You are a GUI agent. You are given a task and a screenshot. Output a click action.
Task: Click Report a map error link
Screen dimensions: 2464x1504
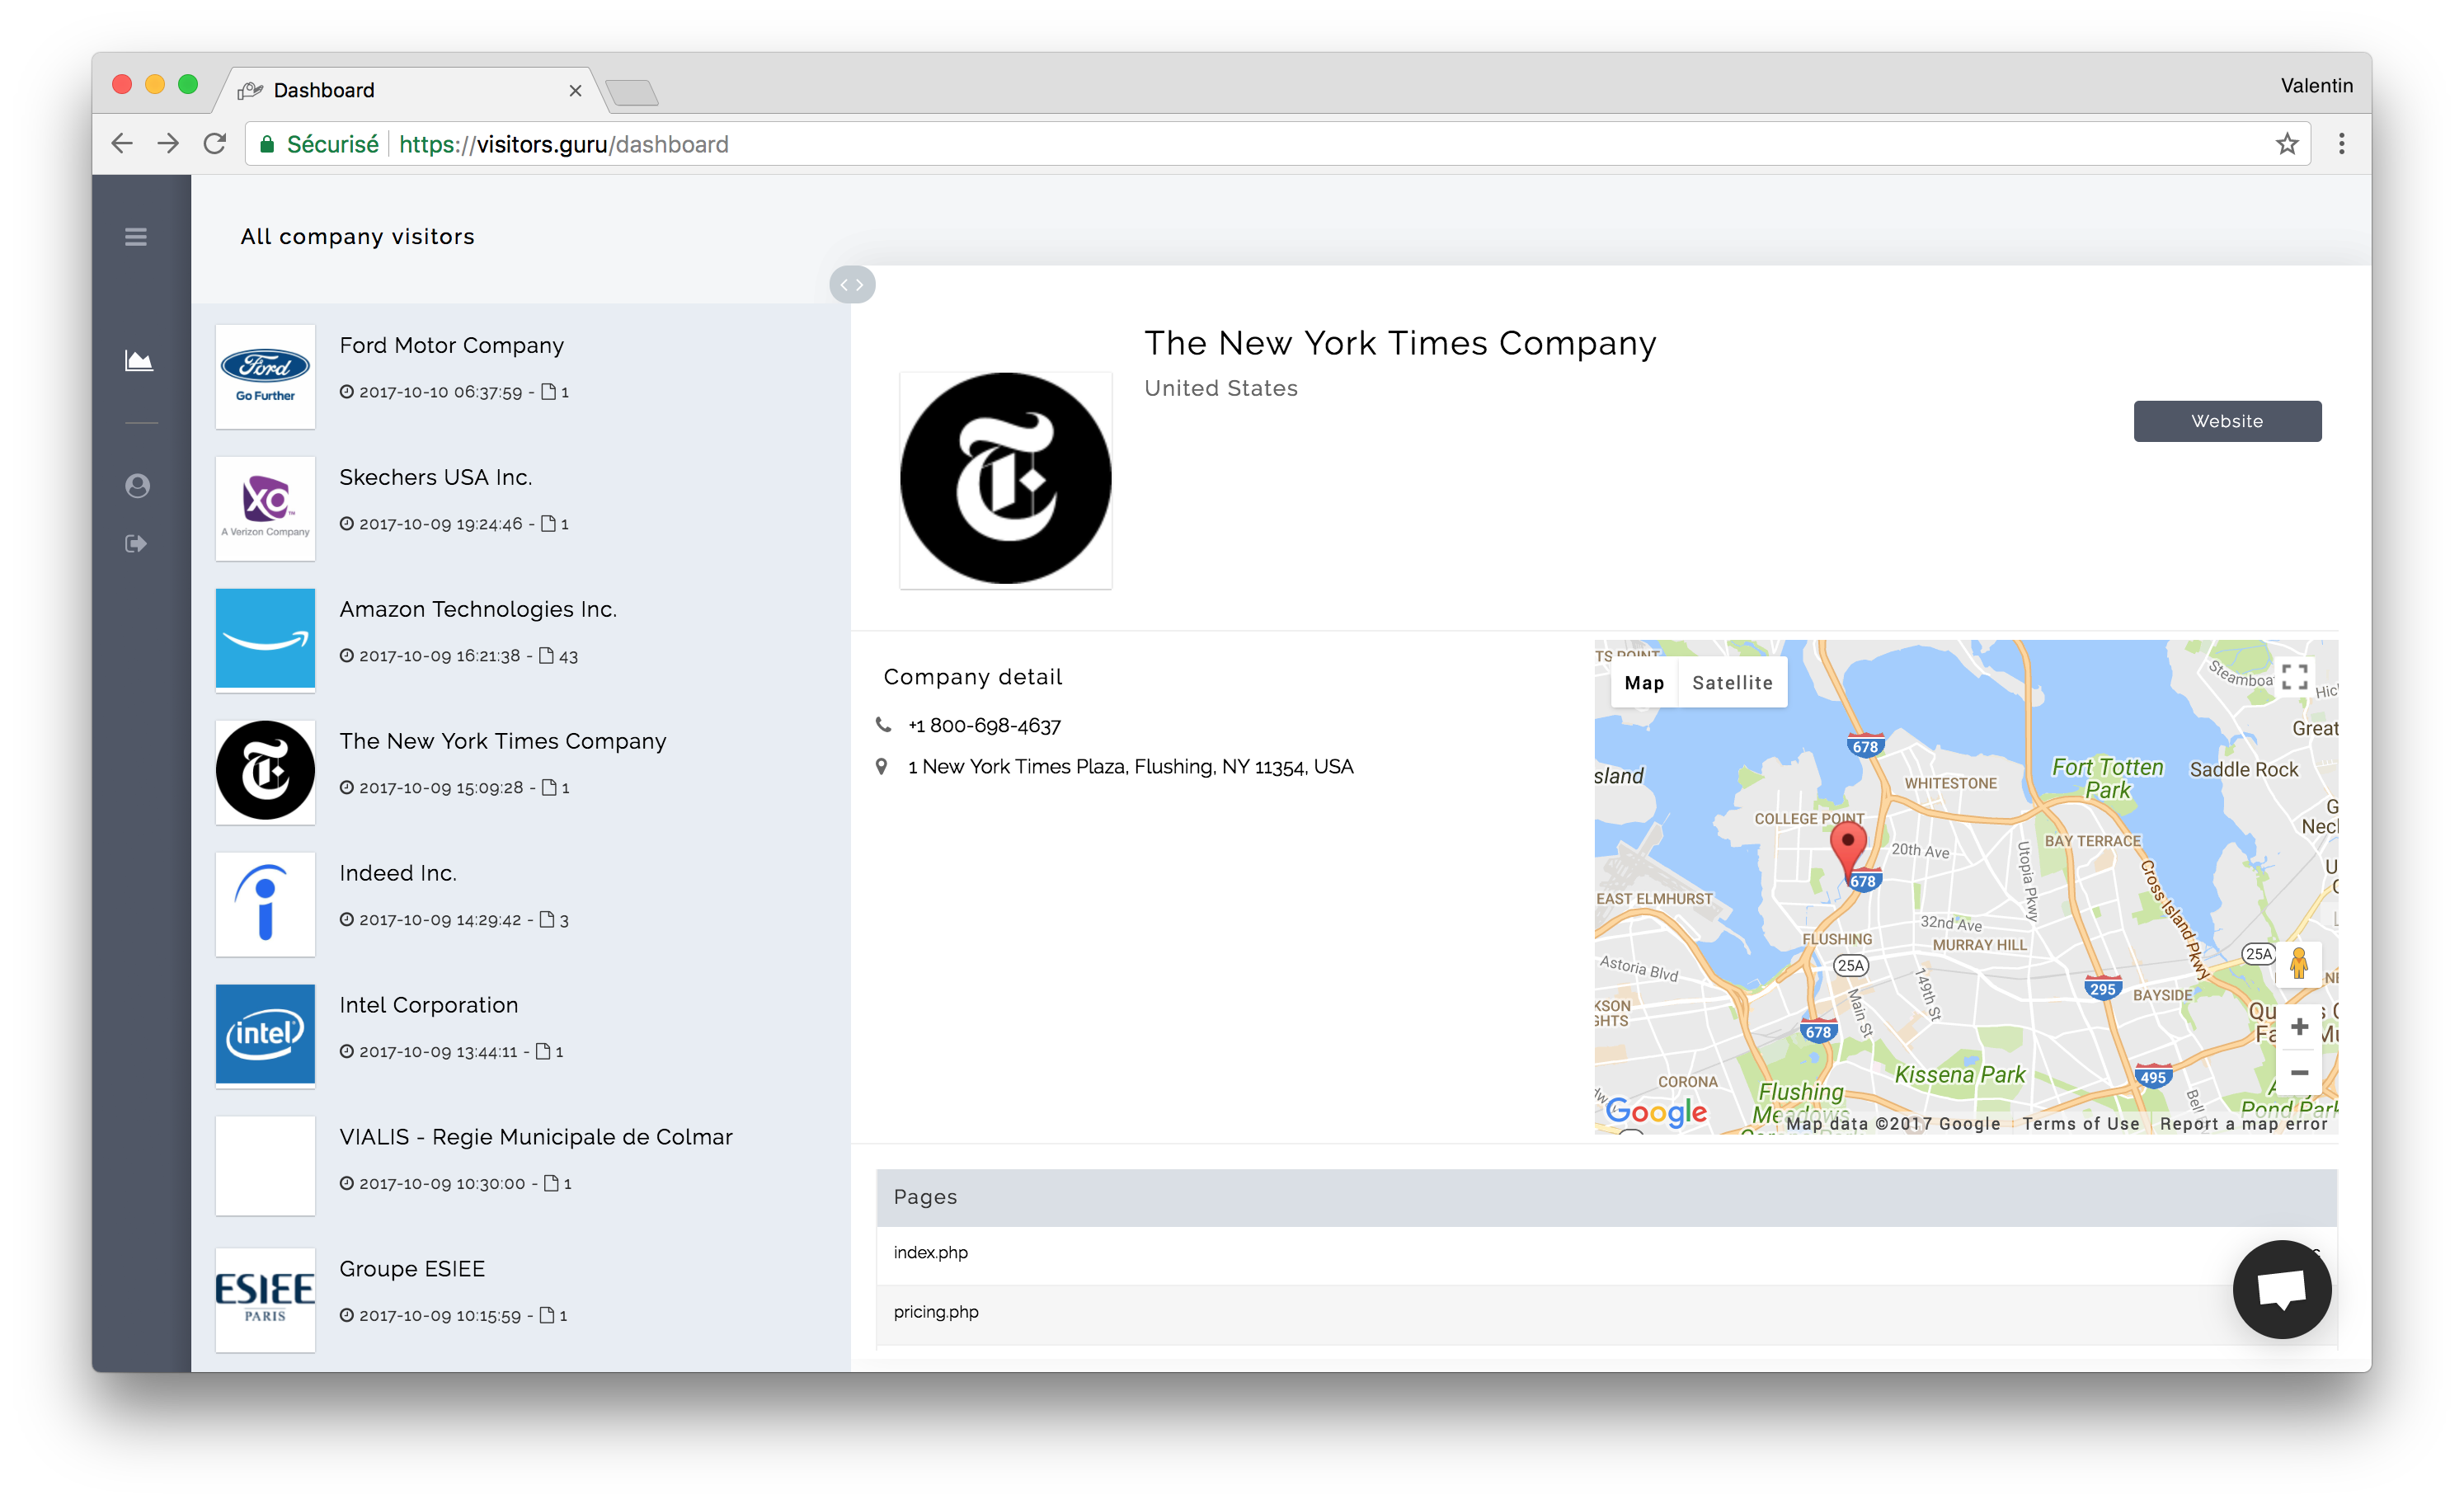click(x=2243, y=1123)
